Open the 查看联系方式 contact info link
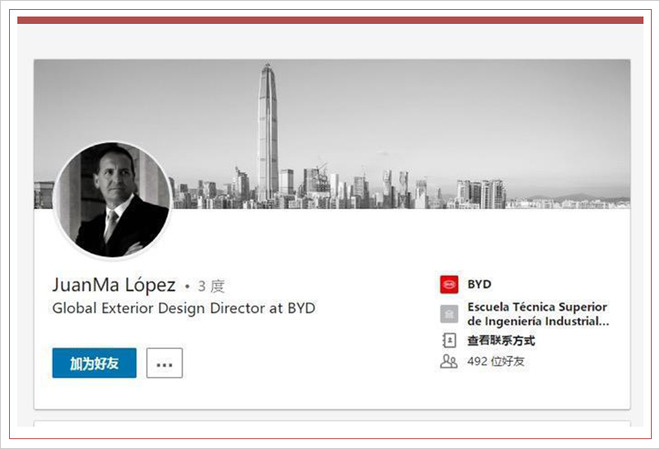660x449 pixels. 501,340
